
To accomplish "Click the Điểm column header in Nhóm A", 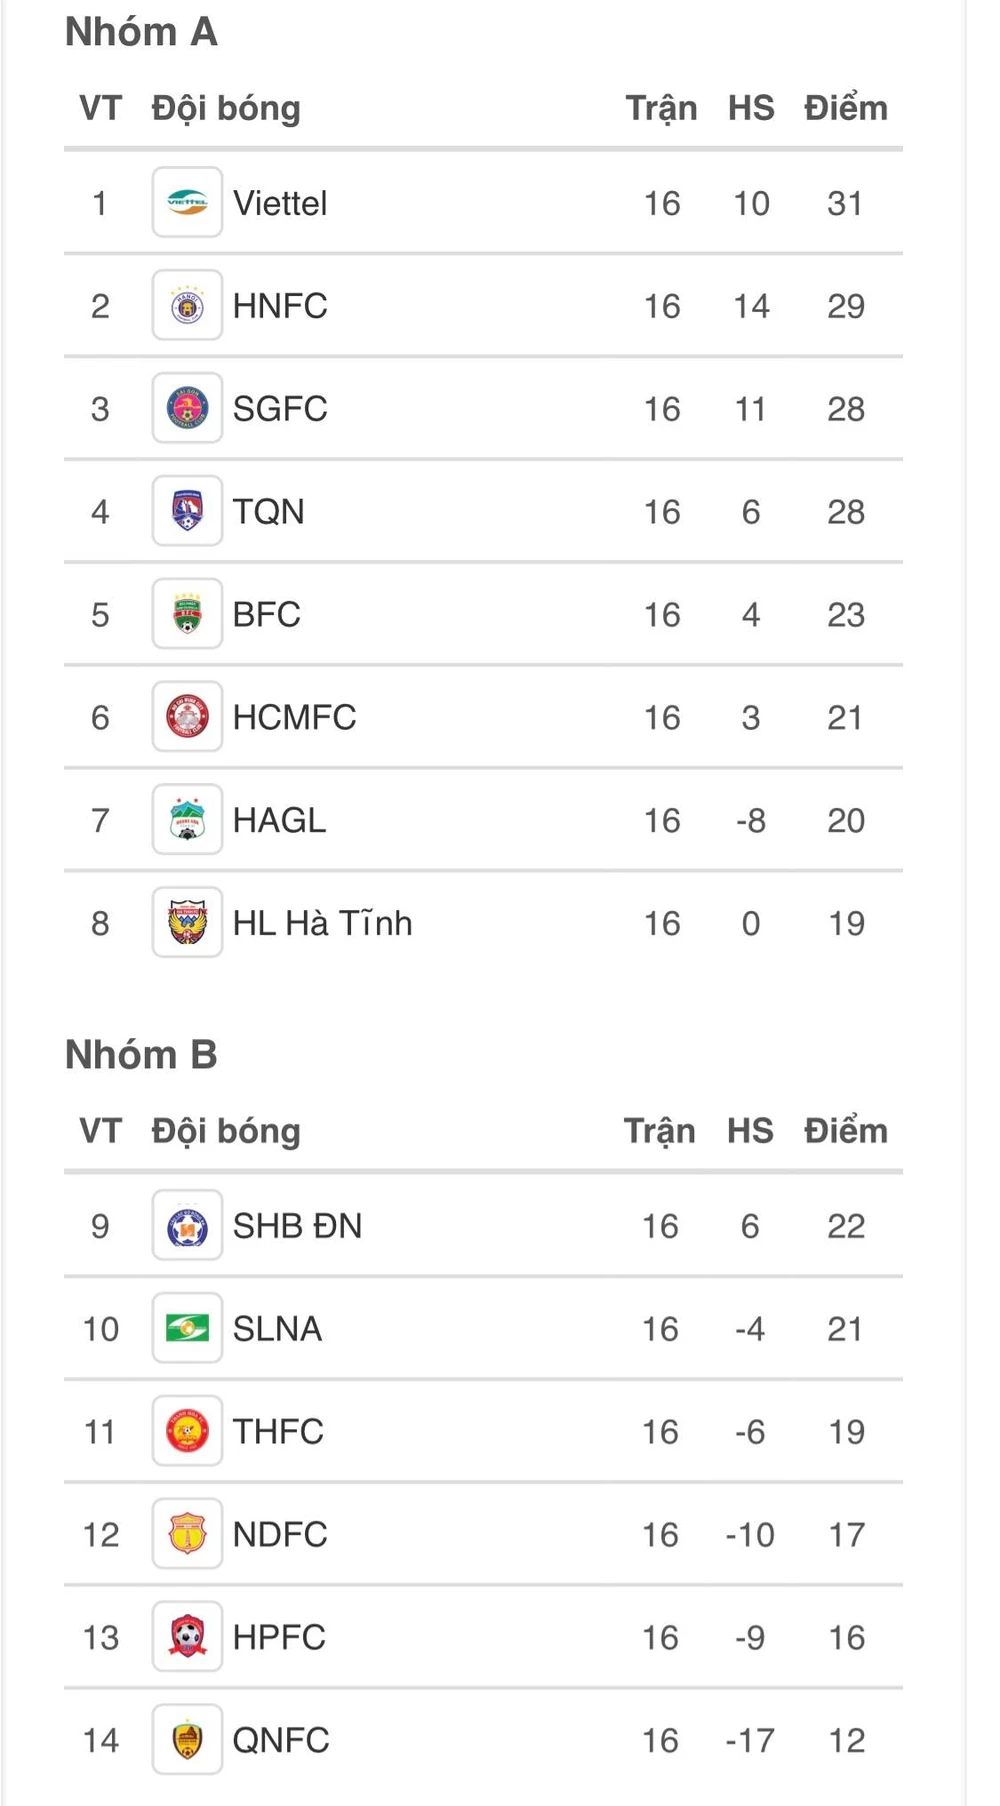I will tap(845, 108).
